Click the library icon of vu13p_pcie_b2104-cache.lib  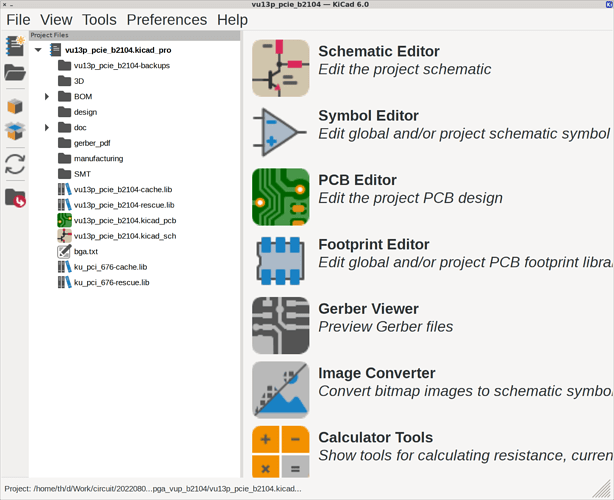pos(65,190)
